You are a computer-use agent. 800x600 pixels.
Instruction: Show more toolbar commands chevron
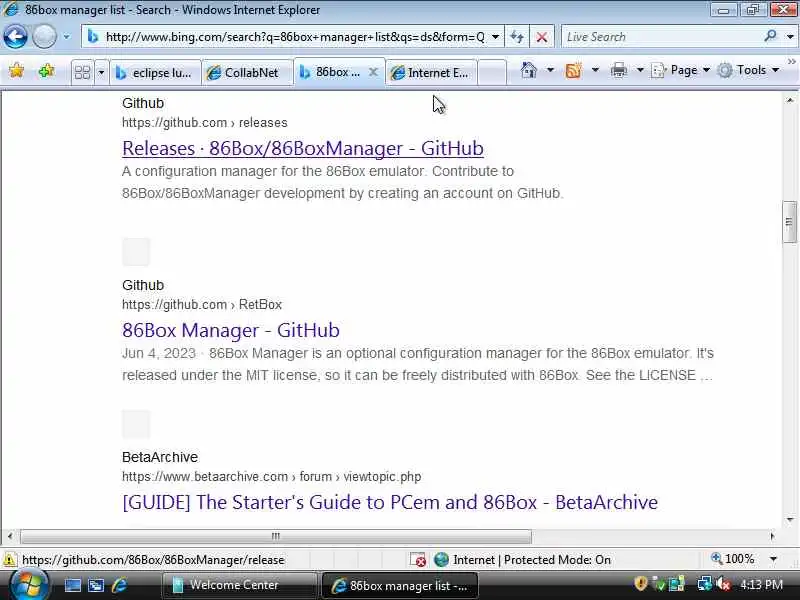791,61
